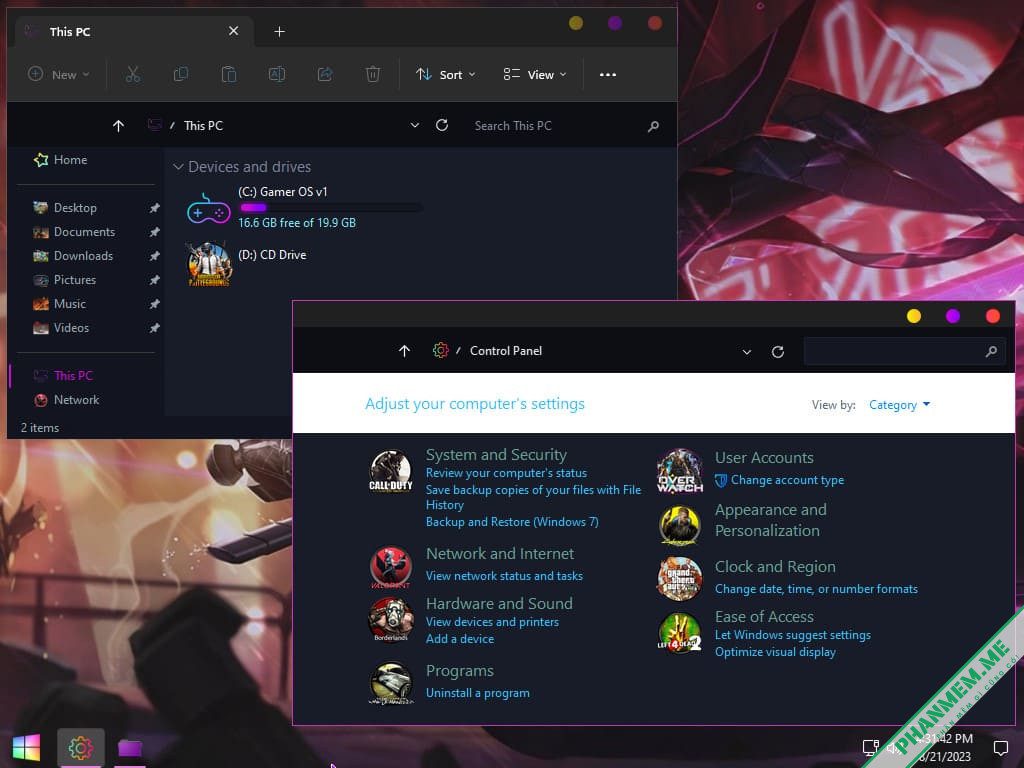Click the Share icon in File Explorer toolbar
The width and height of the screenshot is (1024, 768).
[325, 74]
